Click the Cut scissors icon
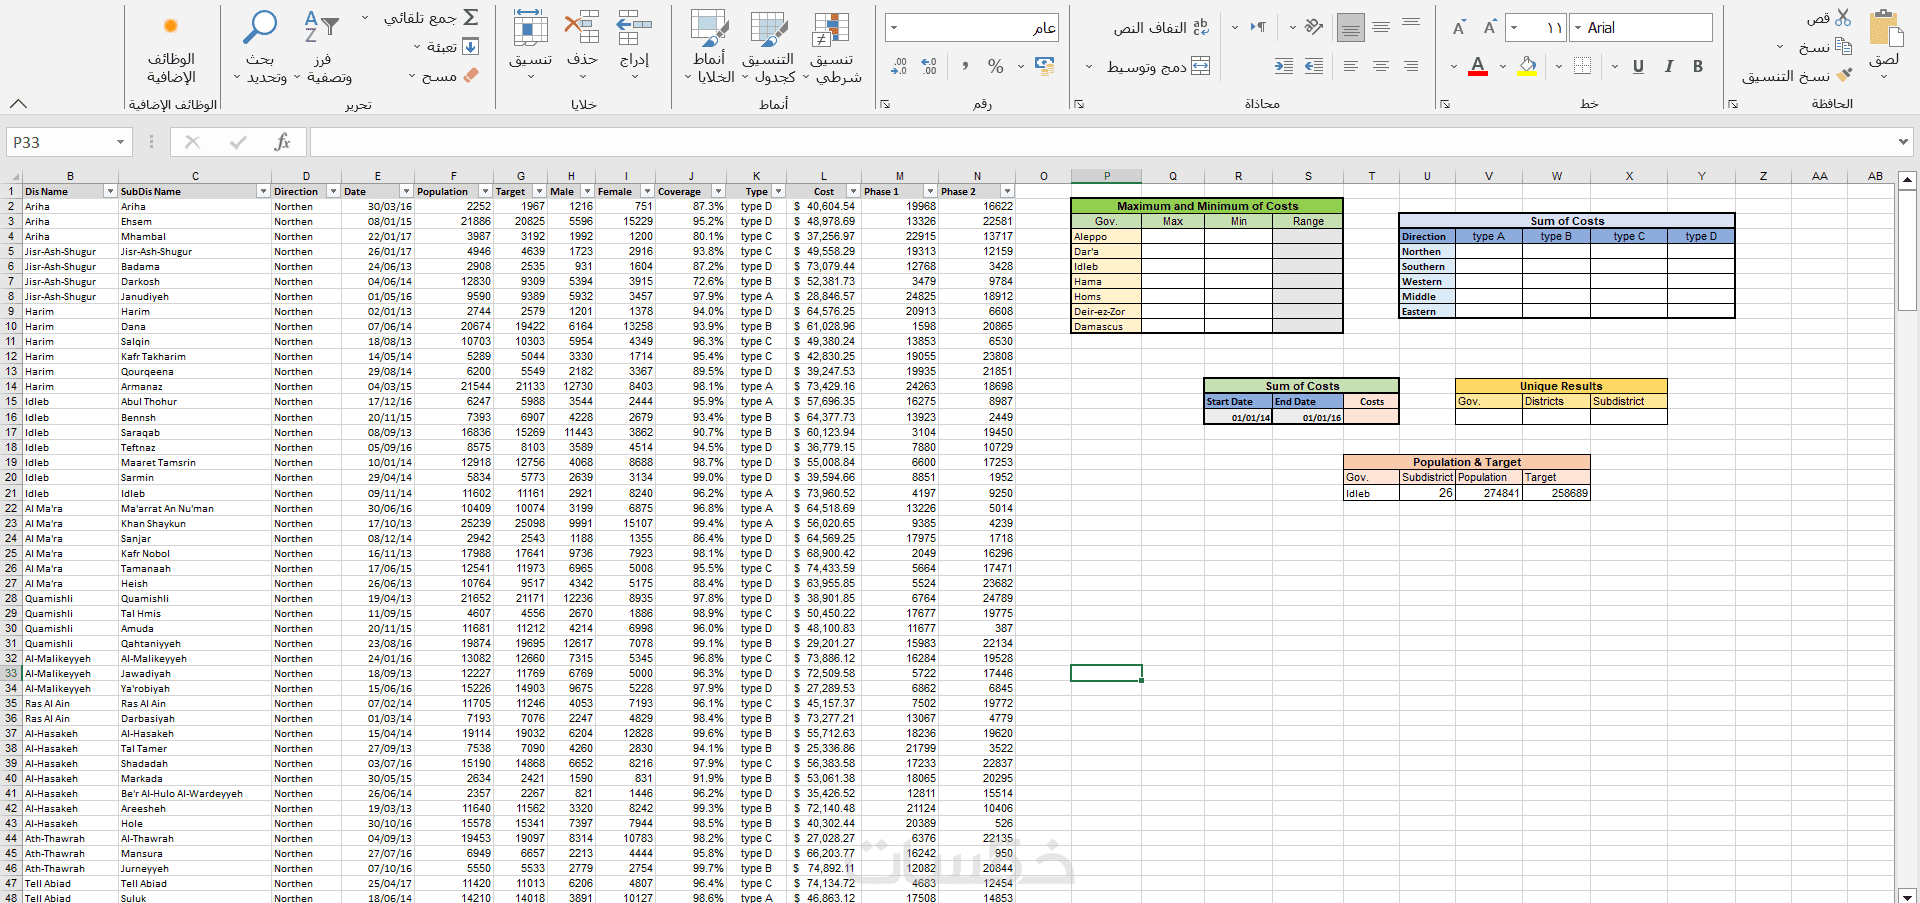 coord(1843,18)
